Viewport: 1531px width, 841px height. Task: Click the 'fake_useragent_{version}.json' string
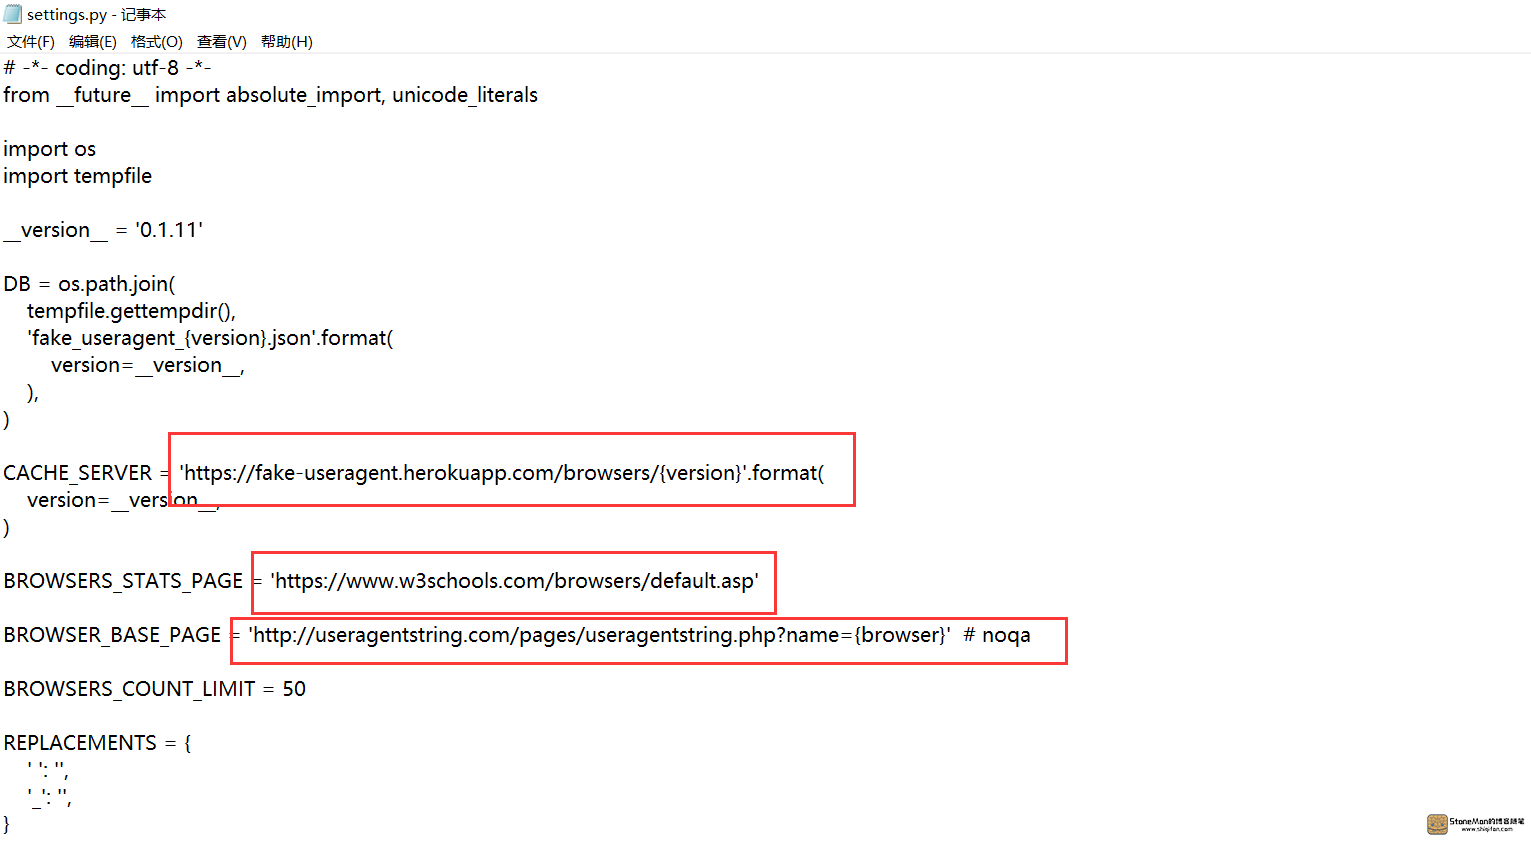170,338
